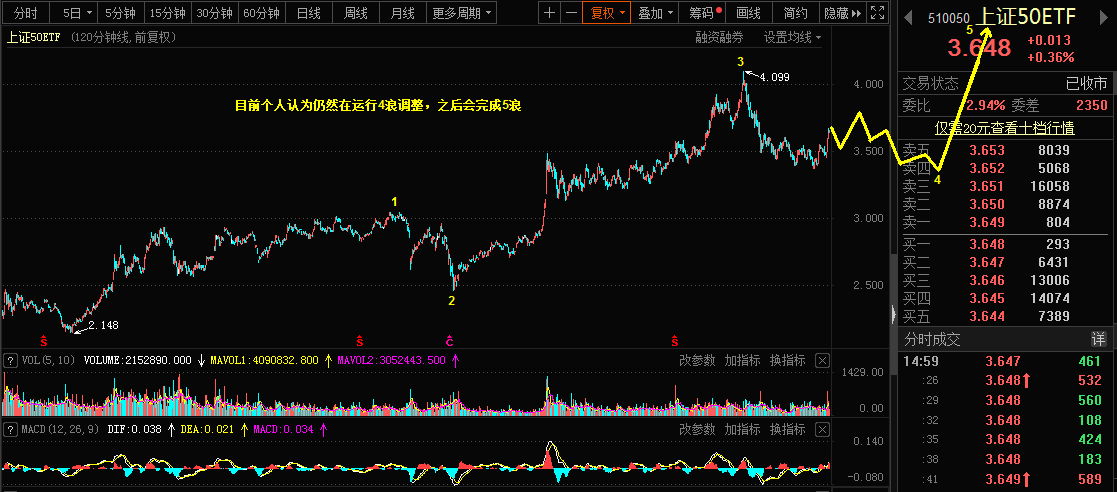Switch to the 5分钟 period tab

tap(119, 13)
